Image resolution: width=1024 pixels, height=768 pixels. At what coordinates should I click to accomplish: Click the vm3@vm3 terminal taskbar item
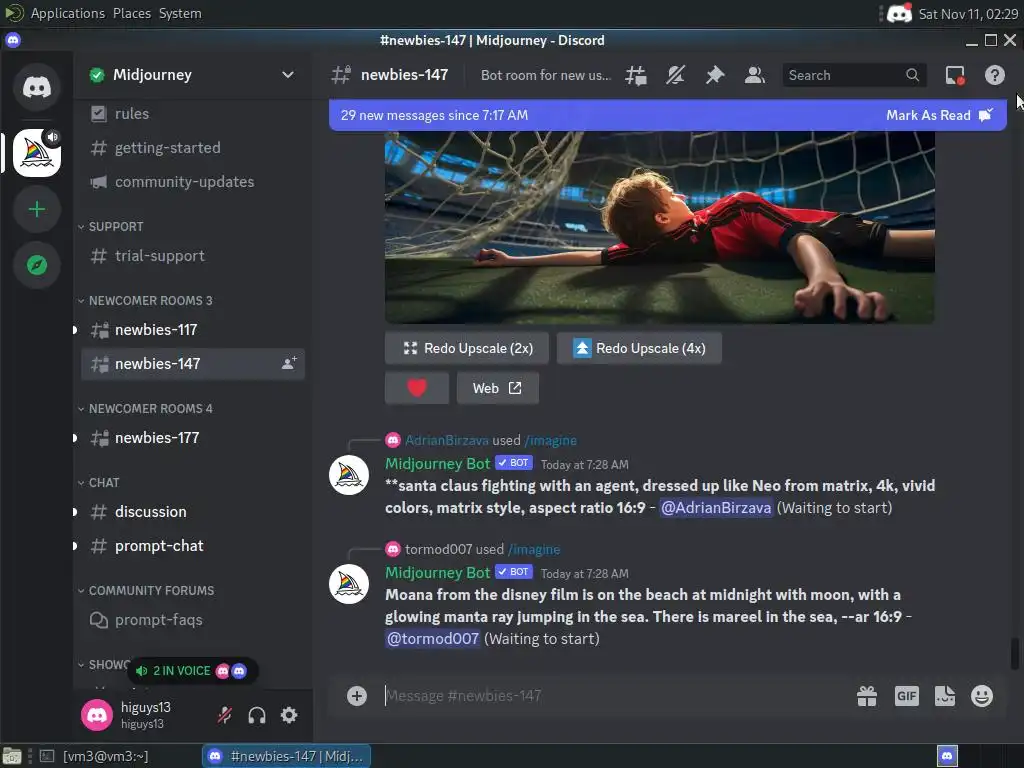pyautogui.click(x=95, y=756)
